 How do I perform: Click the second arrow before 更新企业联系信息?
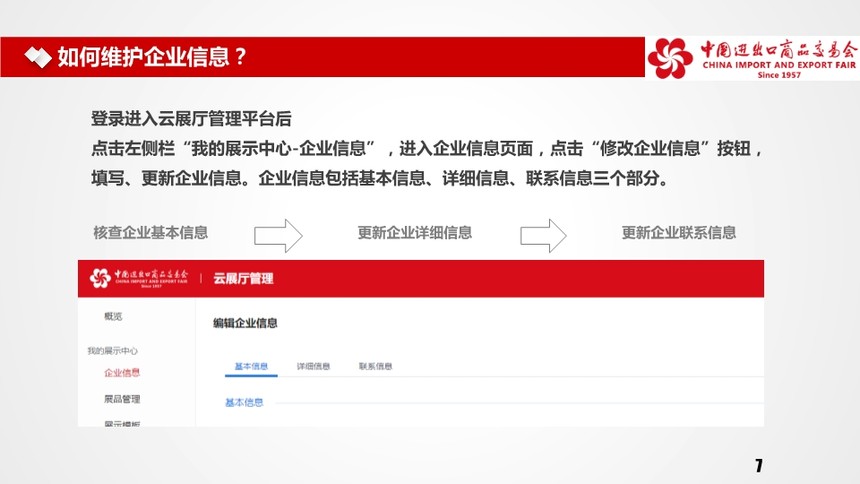(x=543, y=236)
